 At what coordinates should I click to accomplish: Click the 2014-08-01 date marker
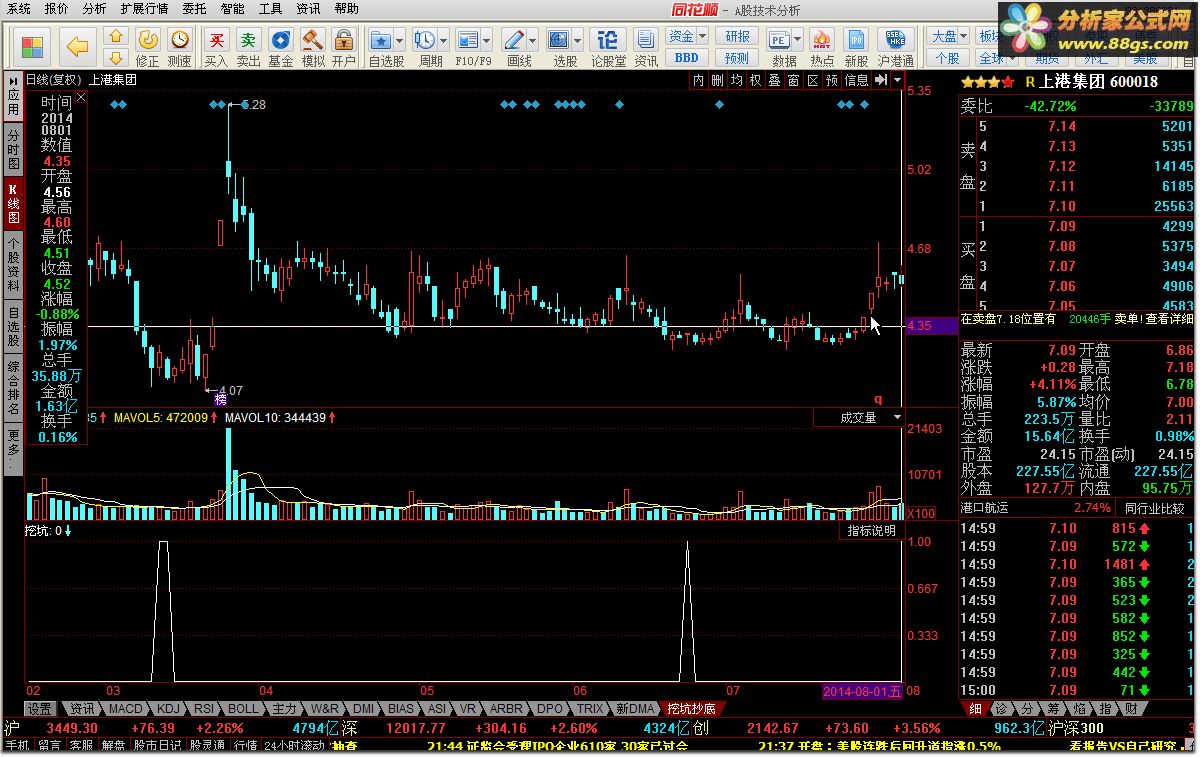point(864,691)
